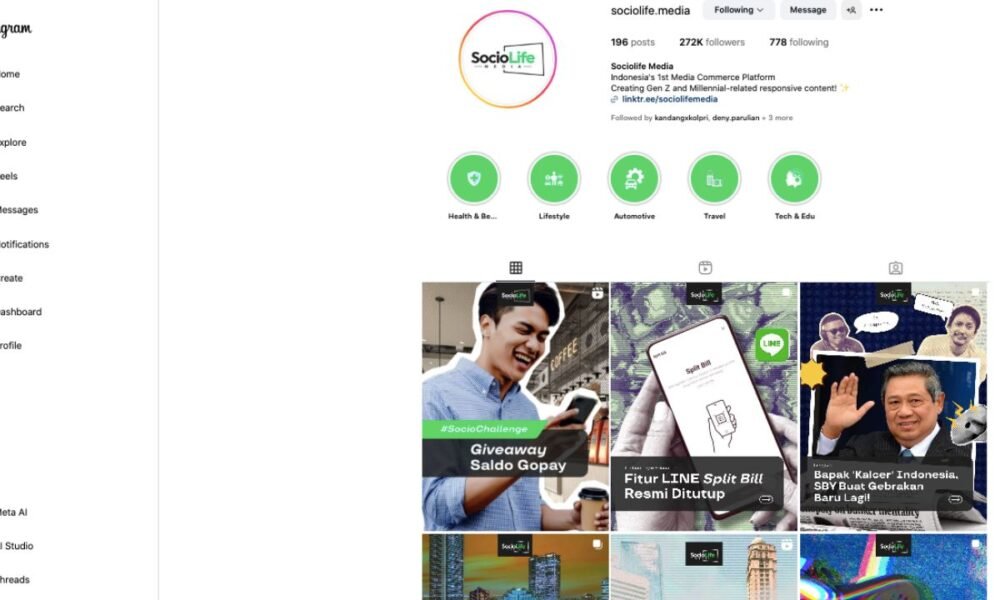Switch to the tagged photos tab
Screen dimensions: 1000x600
[x=895, y=268]
